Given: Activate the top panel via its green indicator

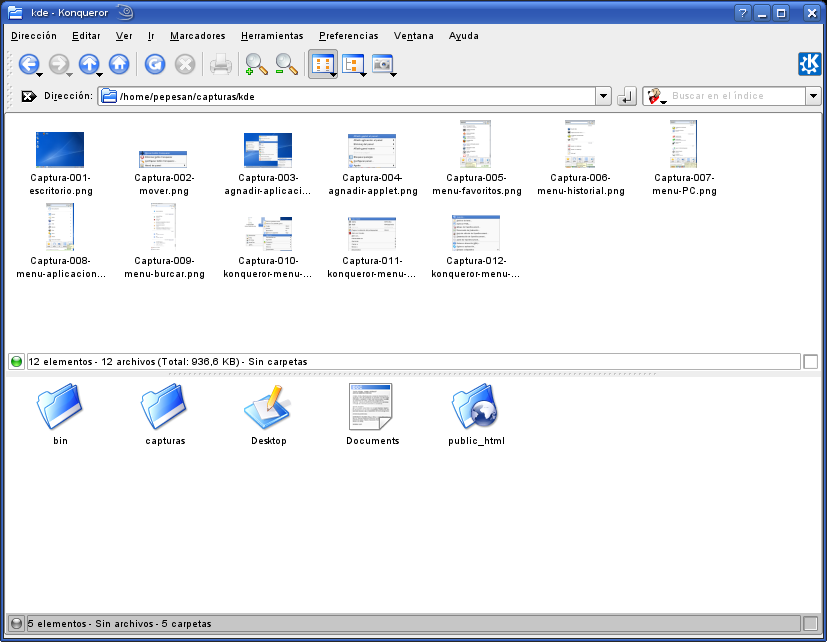Looking at the screenshot, I should pyautogui.click(x=17, y=362).
